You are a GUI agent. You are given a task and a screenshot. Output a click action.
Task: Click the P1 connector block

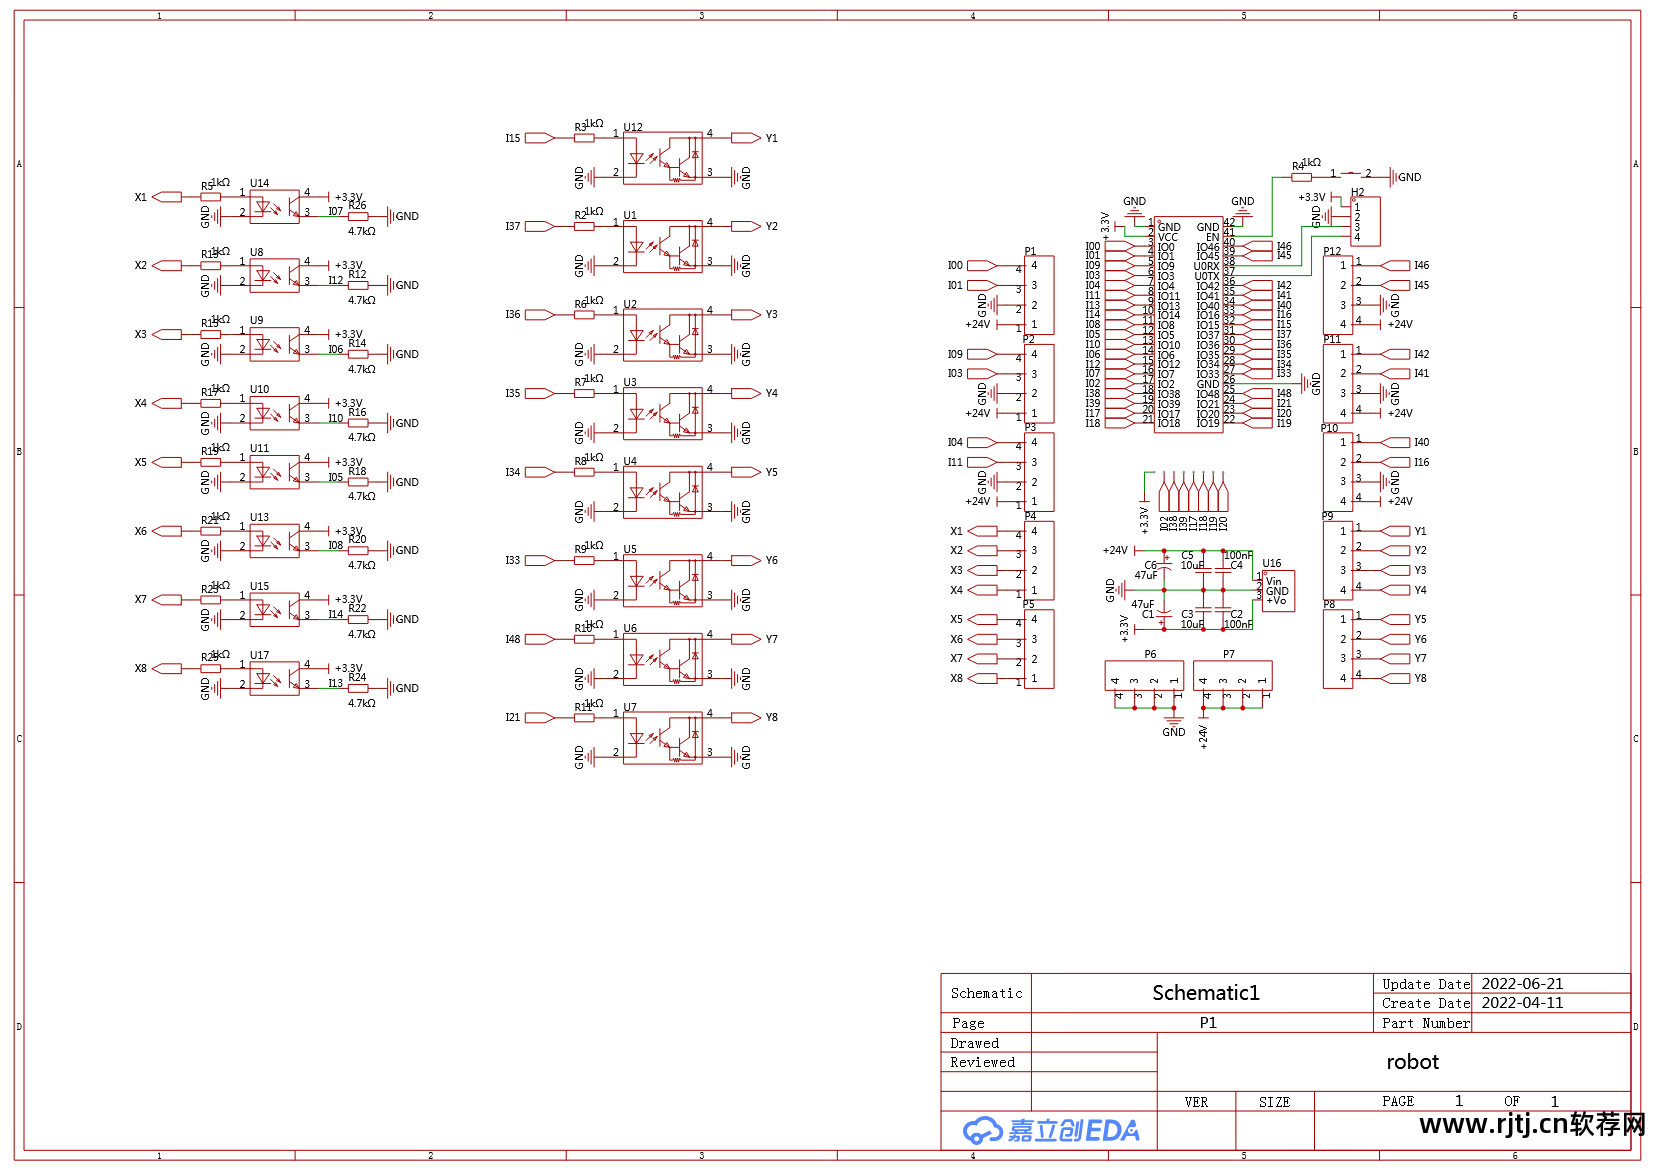[1039, 295]
